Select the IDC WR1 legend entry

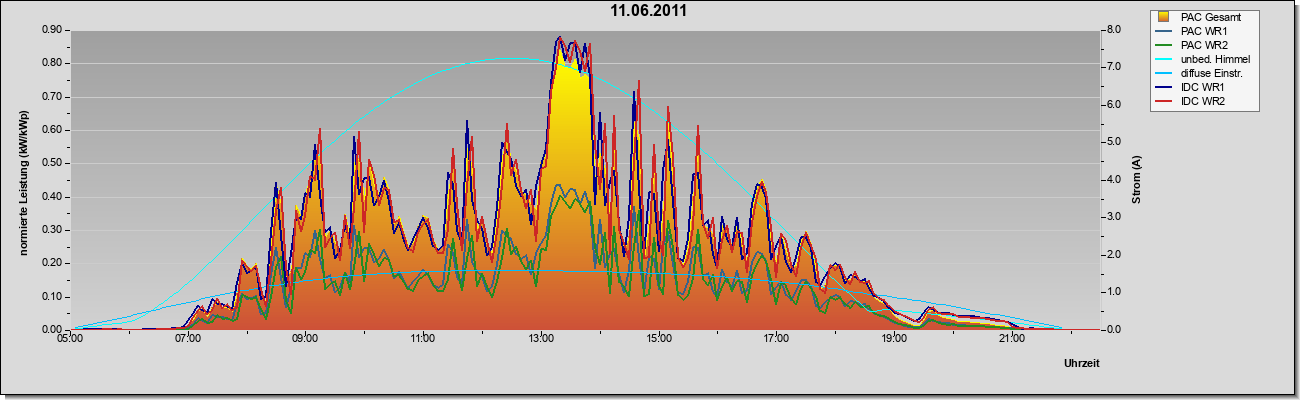(x=1203, y=88)
